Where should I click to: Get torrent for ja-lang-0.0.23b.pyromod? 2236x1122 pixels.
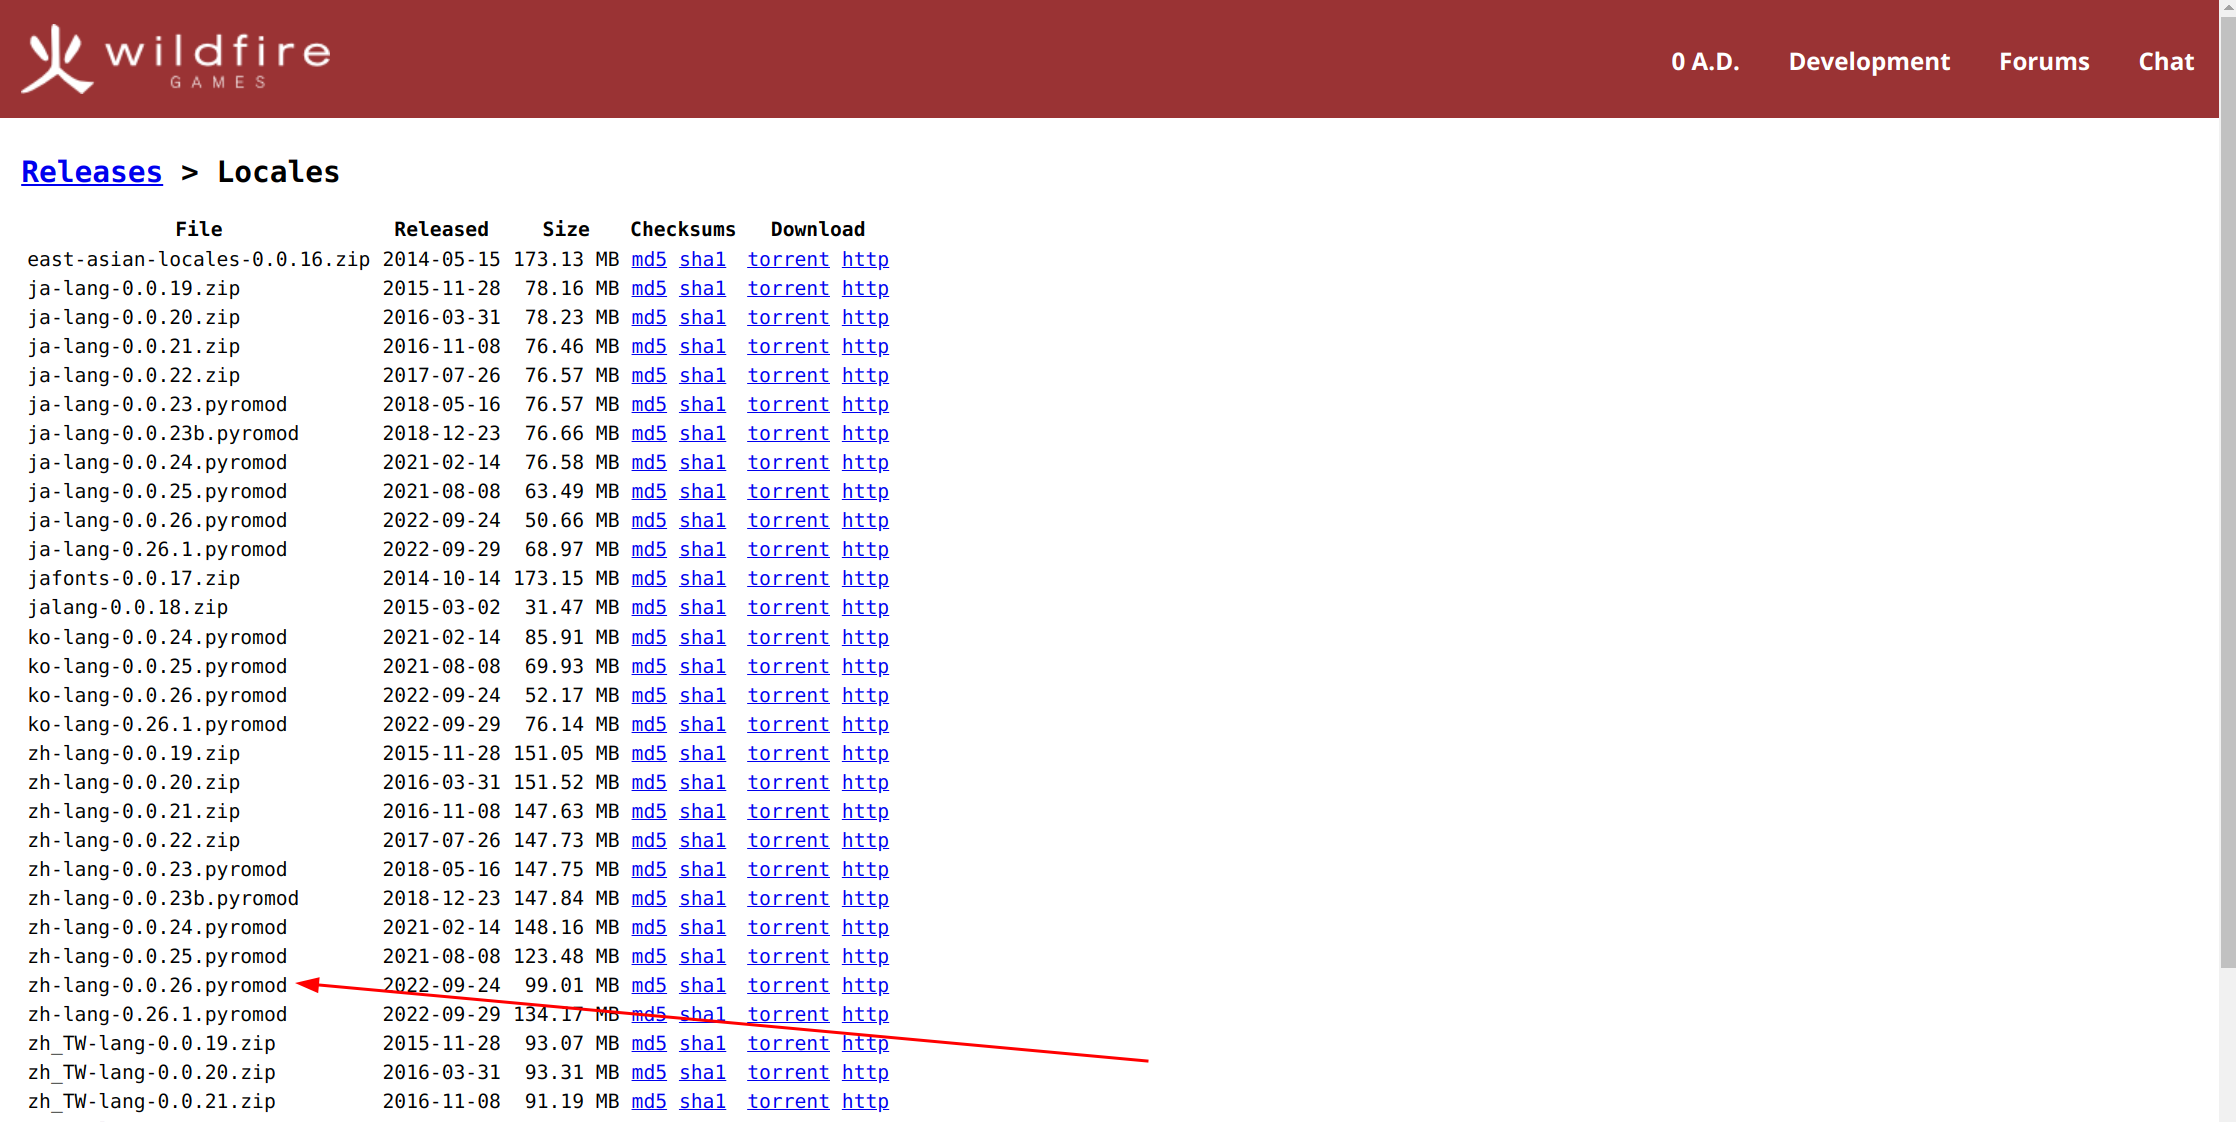788,433
